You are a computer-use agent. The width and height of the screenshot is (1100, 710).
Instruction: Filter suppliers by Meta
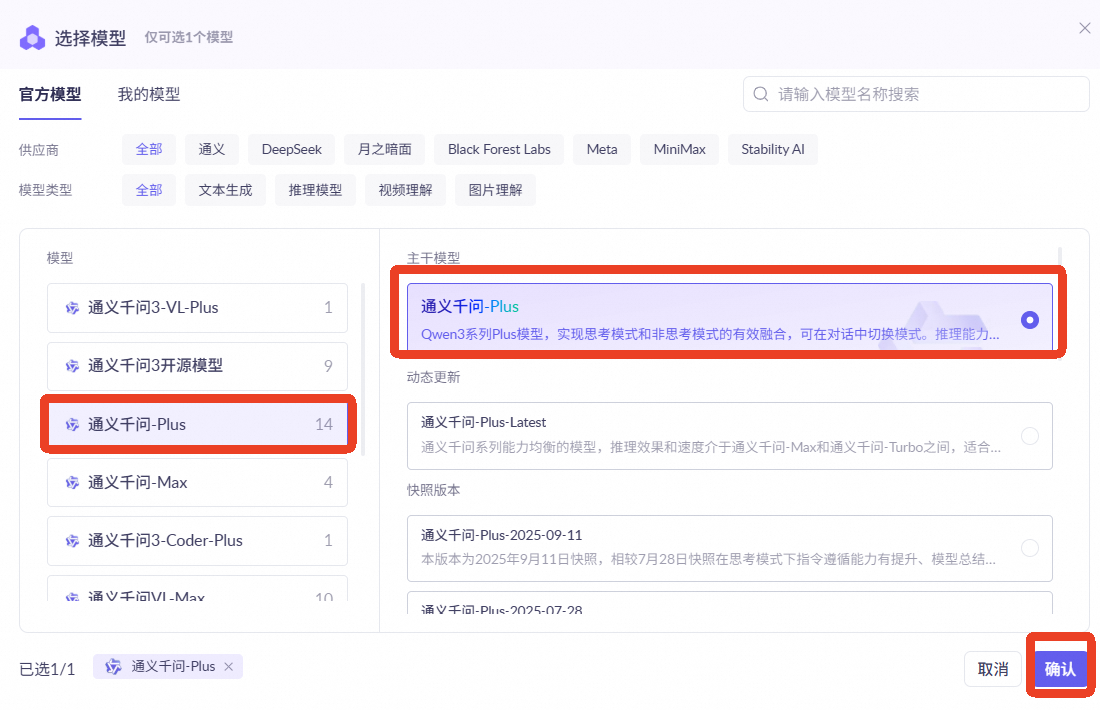click(602, 149)
